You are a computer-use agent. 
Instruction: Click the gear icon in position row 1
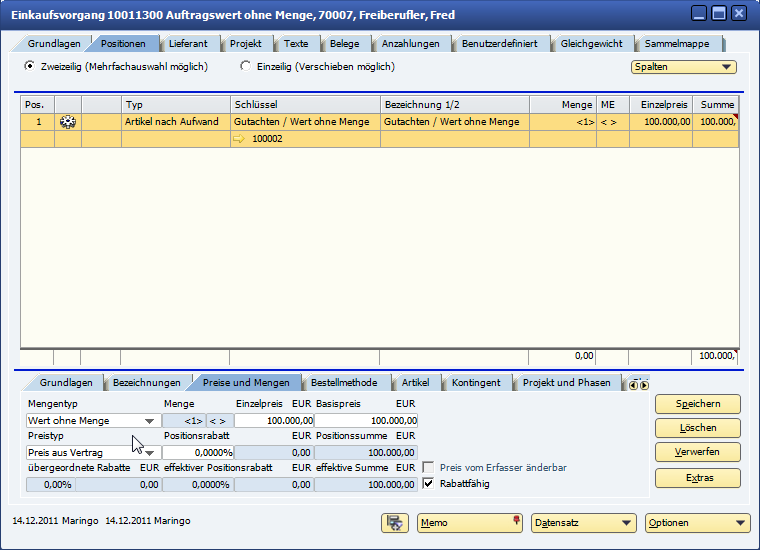68,122
